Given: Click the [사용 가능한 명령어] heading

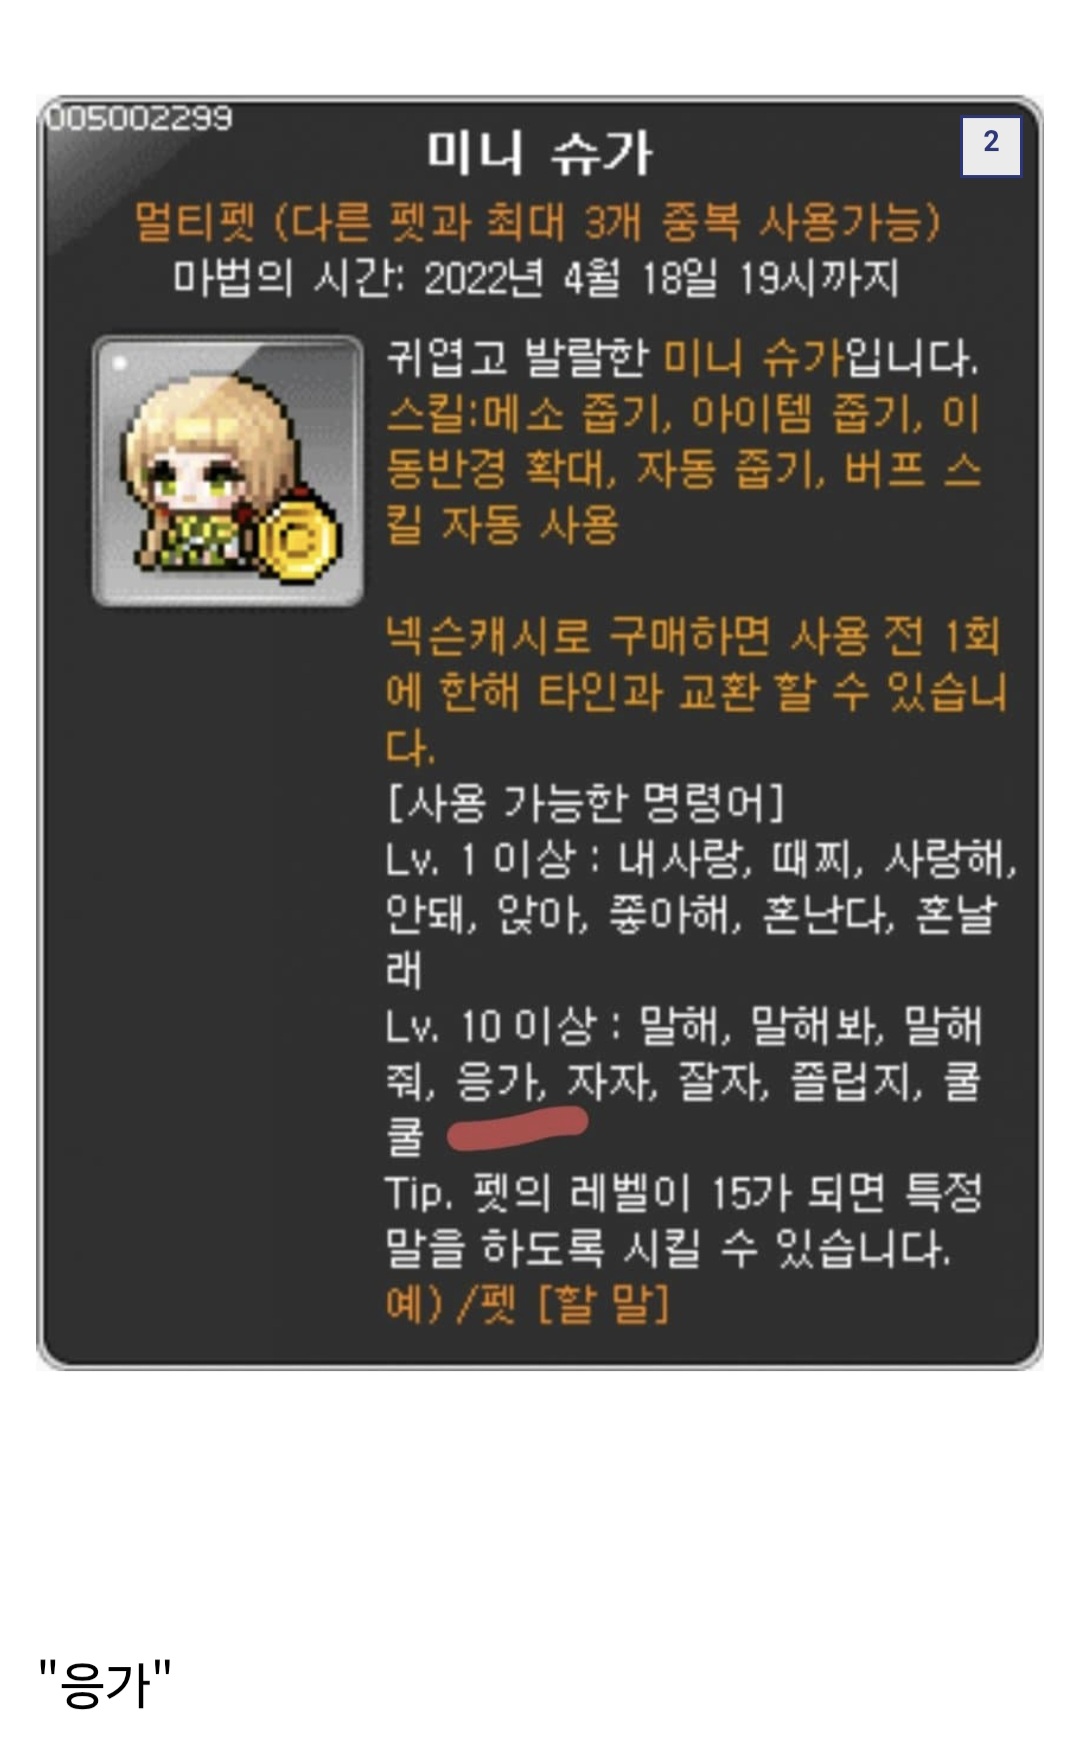Looking at the screenshot, I should tap(586, 801).
